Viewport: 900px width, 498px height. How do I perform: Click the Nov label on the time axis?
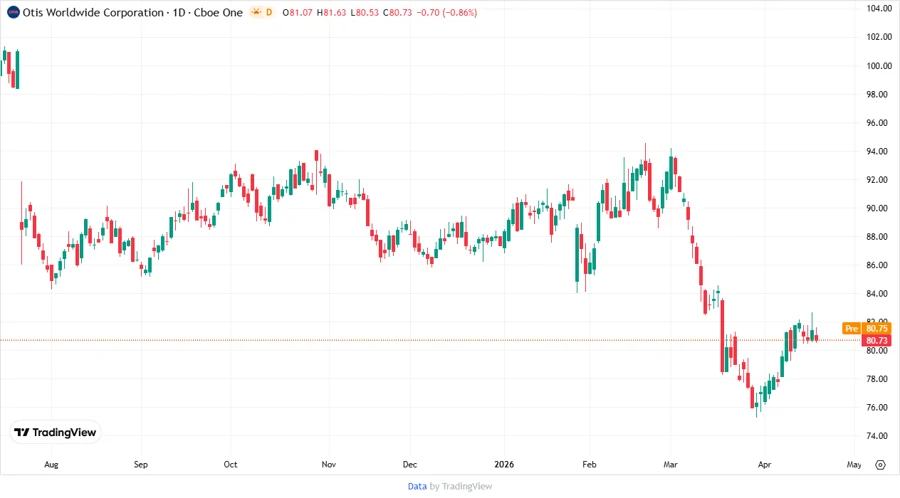click(x=328, y=464)
